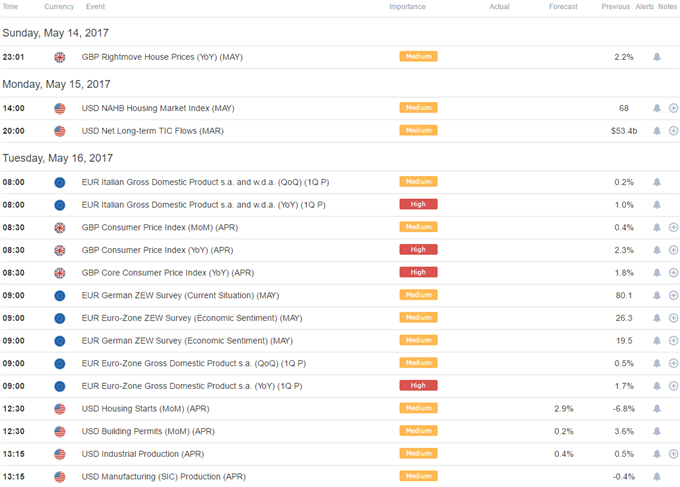Add note for German ZEW Economic Sentiment

coord(673,340)
